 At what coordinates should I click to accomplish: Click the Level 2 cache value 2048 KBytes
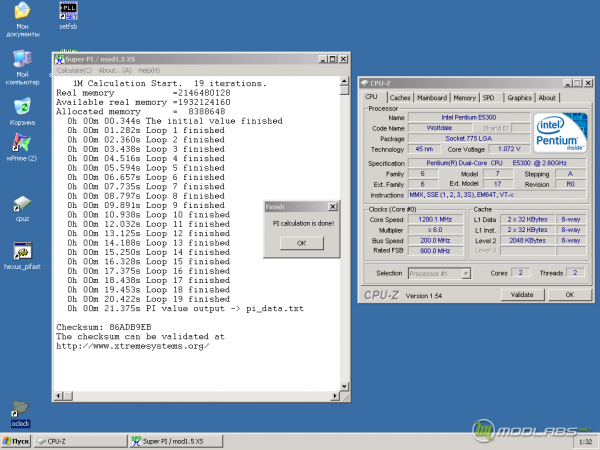click(527, 240)
